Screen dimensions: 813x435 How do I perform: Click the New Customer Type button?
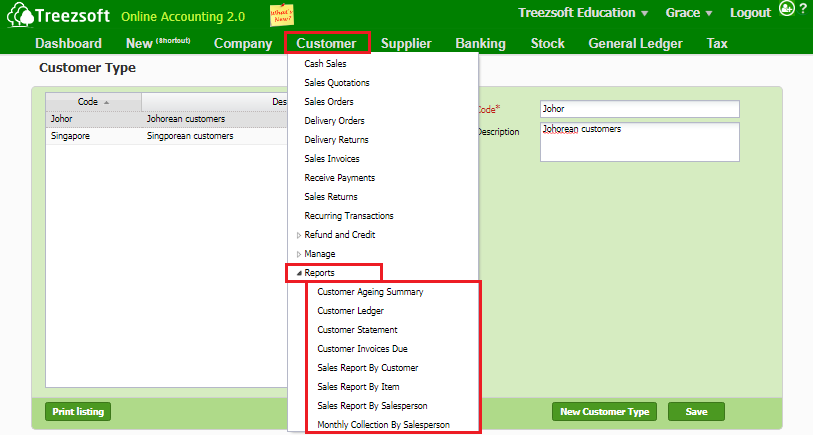click(x=605, y=412)
